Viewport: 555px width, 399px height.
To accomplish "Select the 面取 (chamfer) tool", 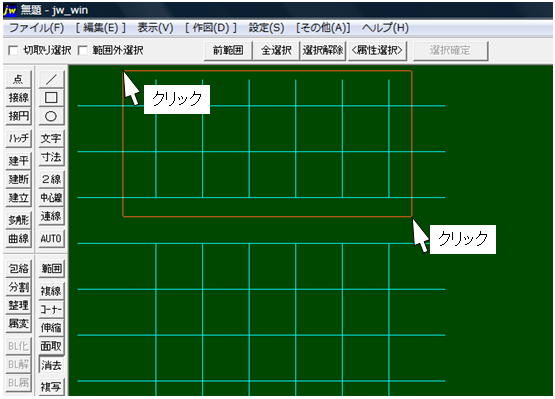I will [51, 347].
